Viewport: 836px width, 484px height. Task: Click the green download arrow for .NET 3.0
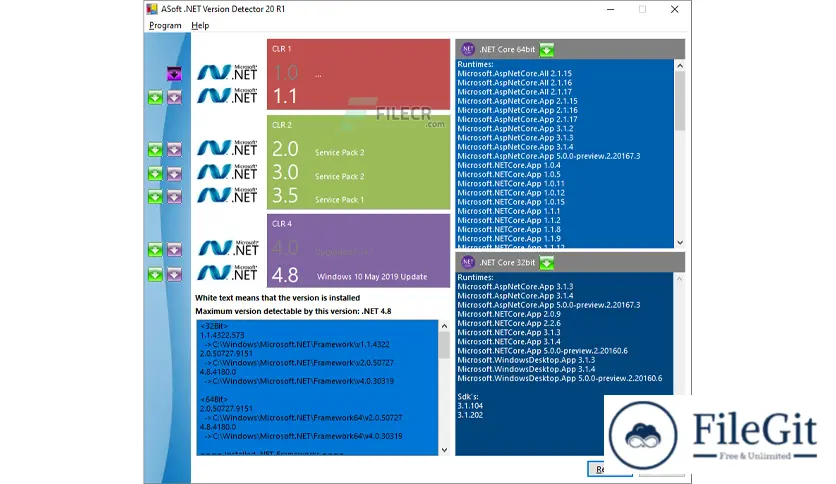pos(155,173)
